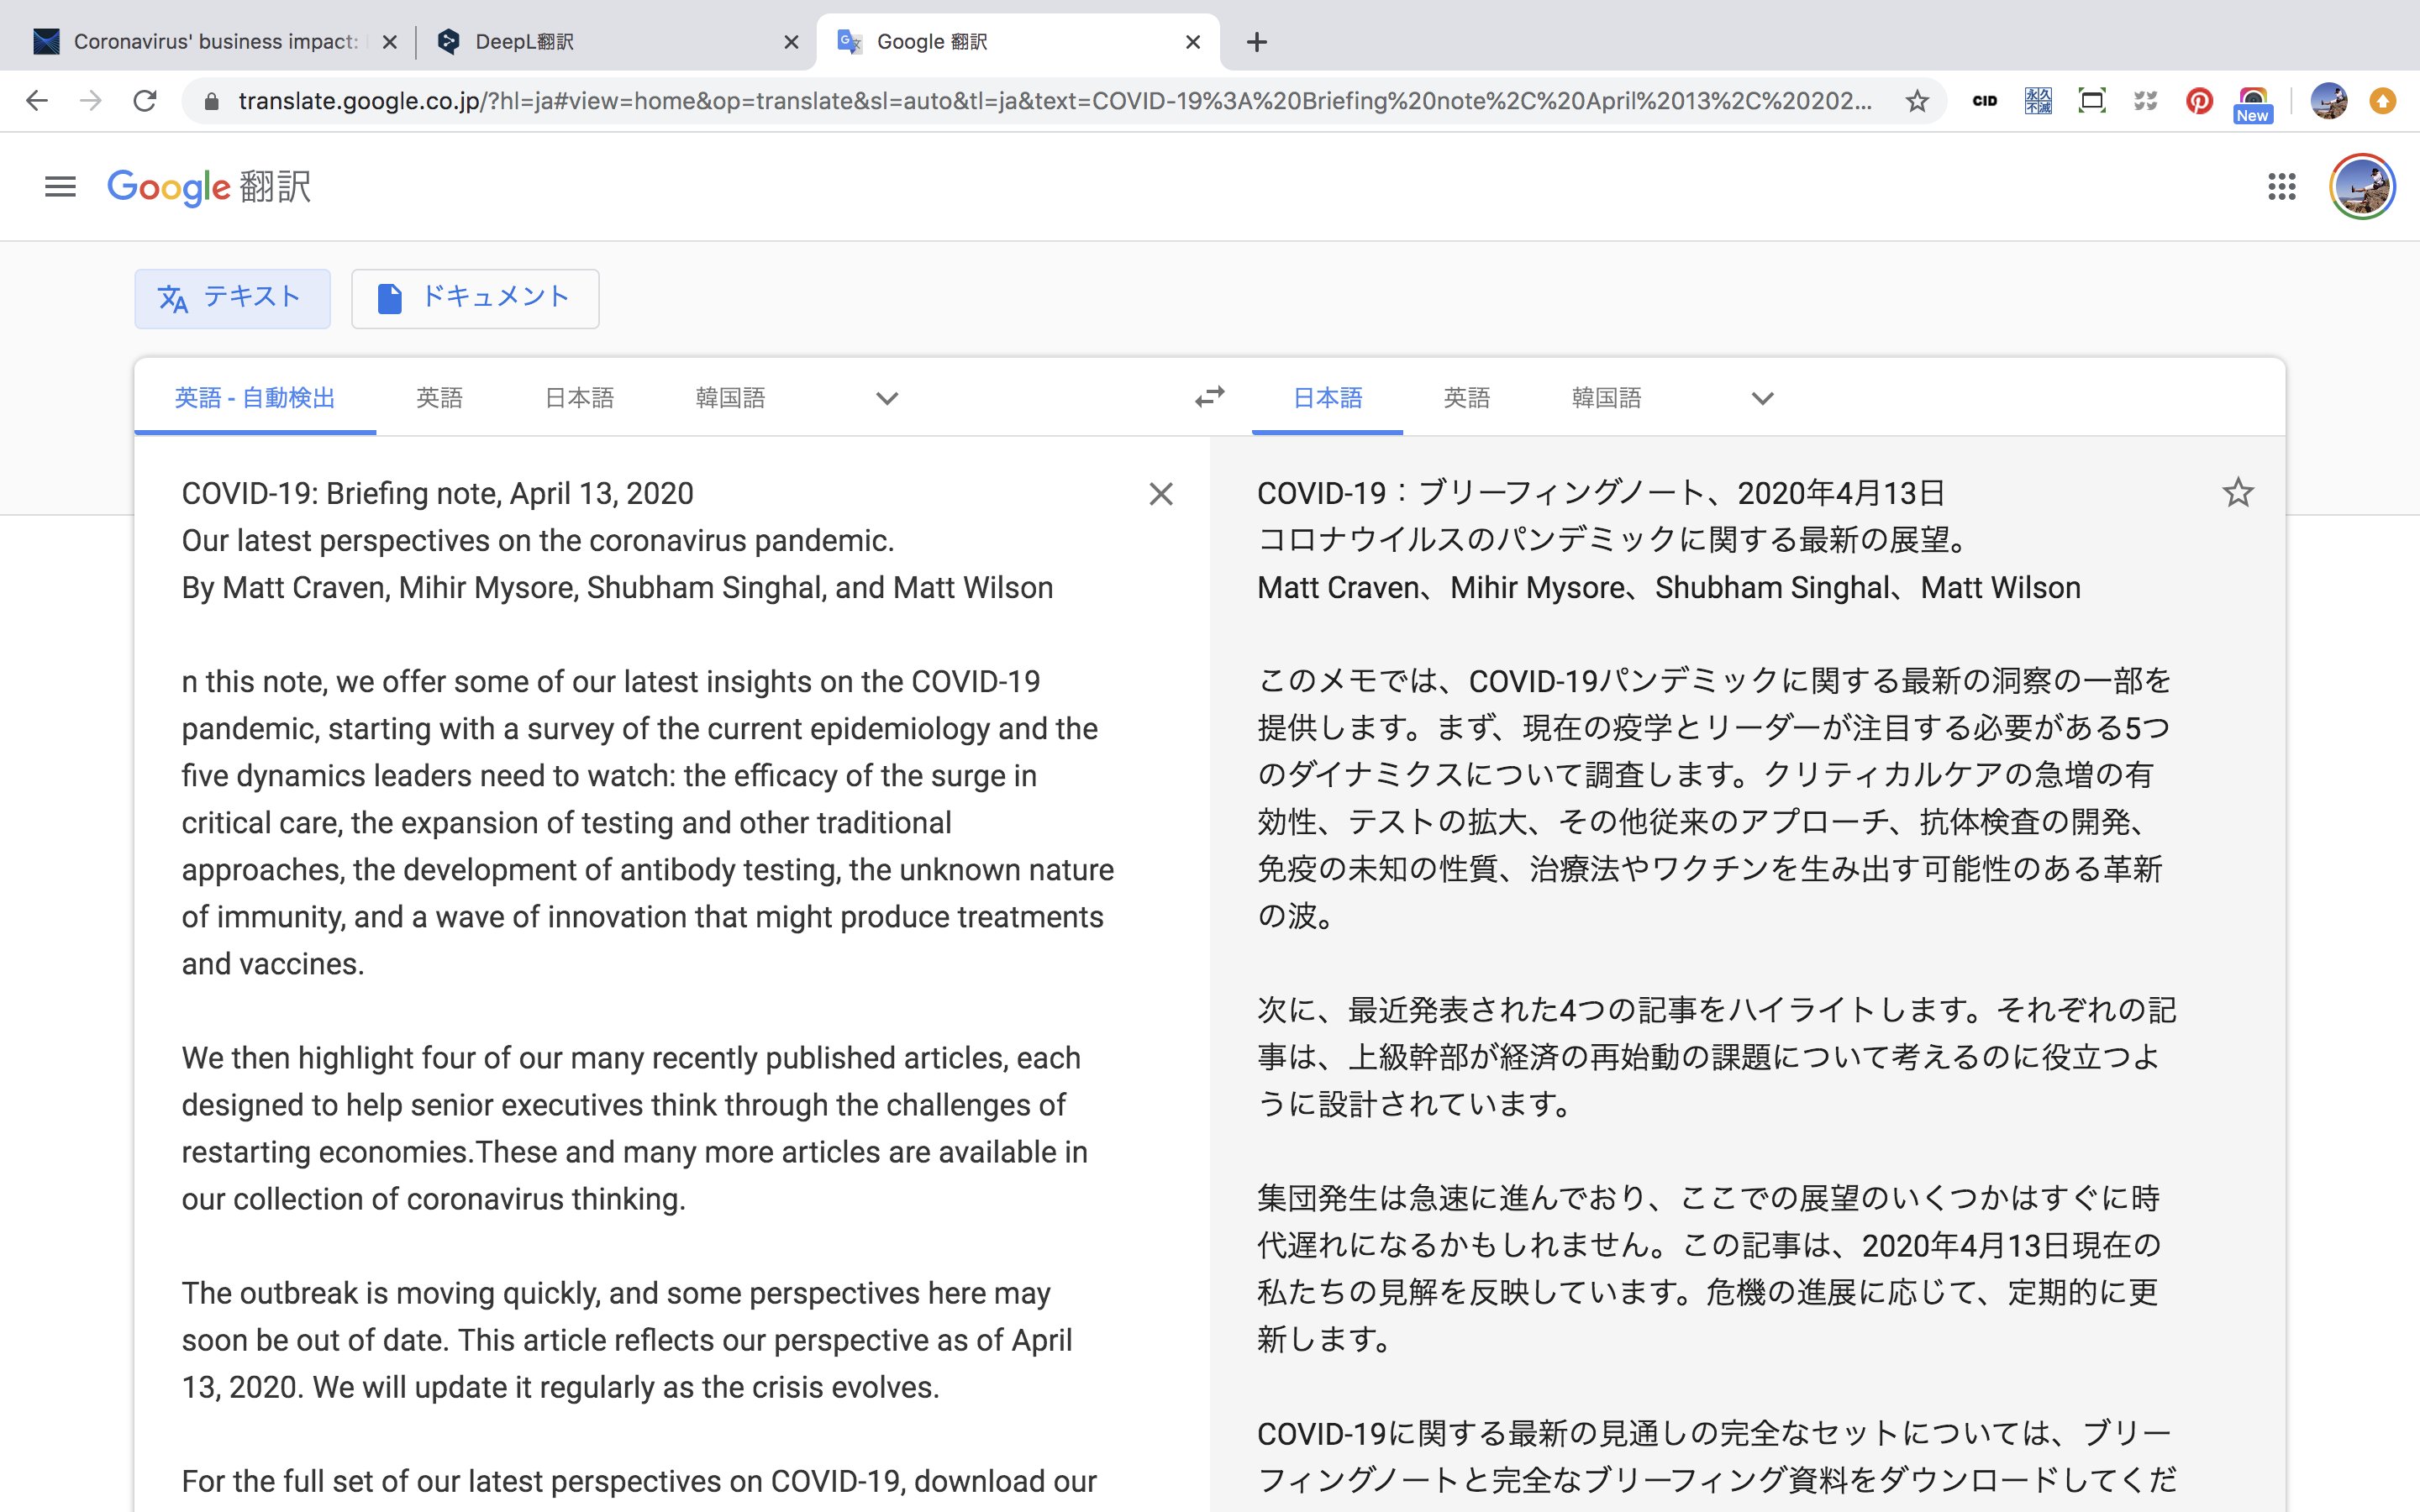This screenshot has width=2420, height=1512.
Task: Click the source line 'Our latest perspectives on the coronavirus pandemic.'
Action: point(537,540)
